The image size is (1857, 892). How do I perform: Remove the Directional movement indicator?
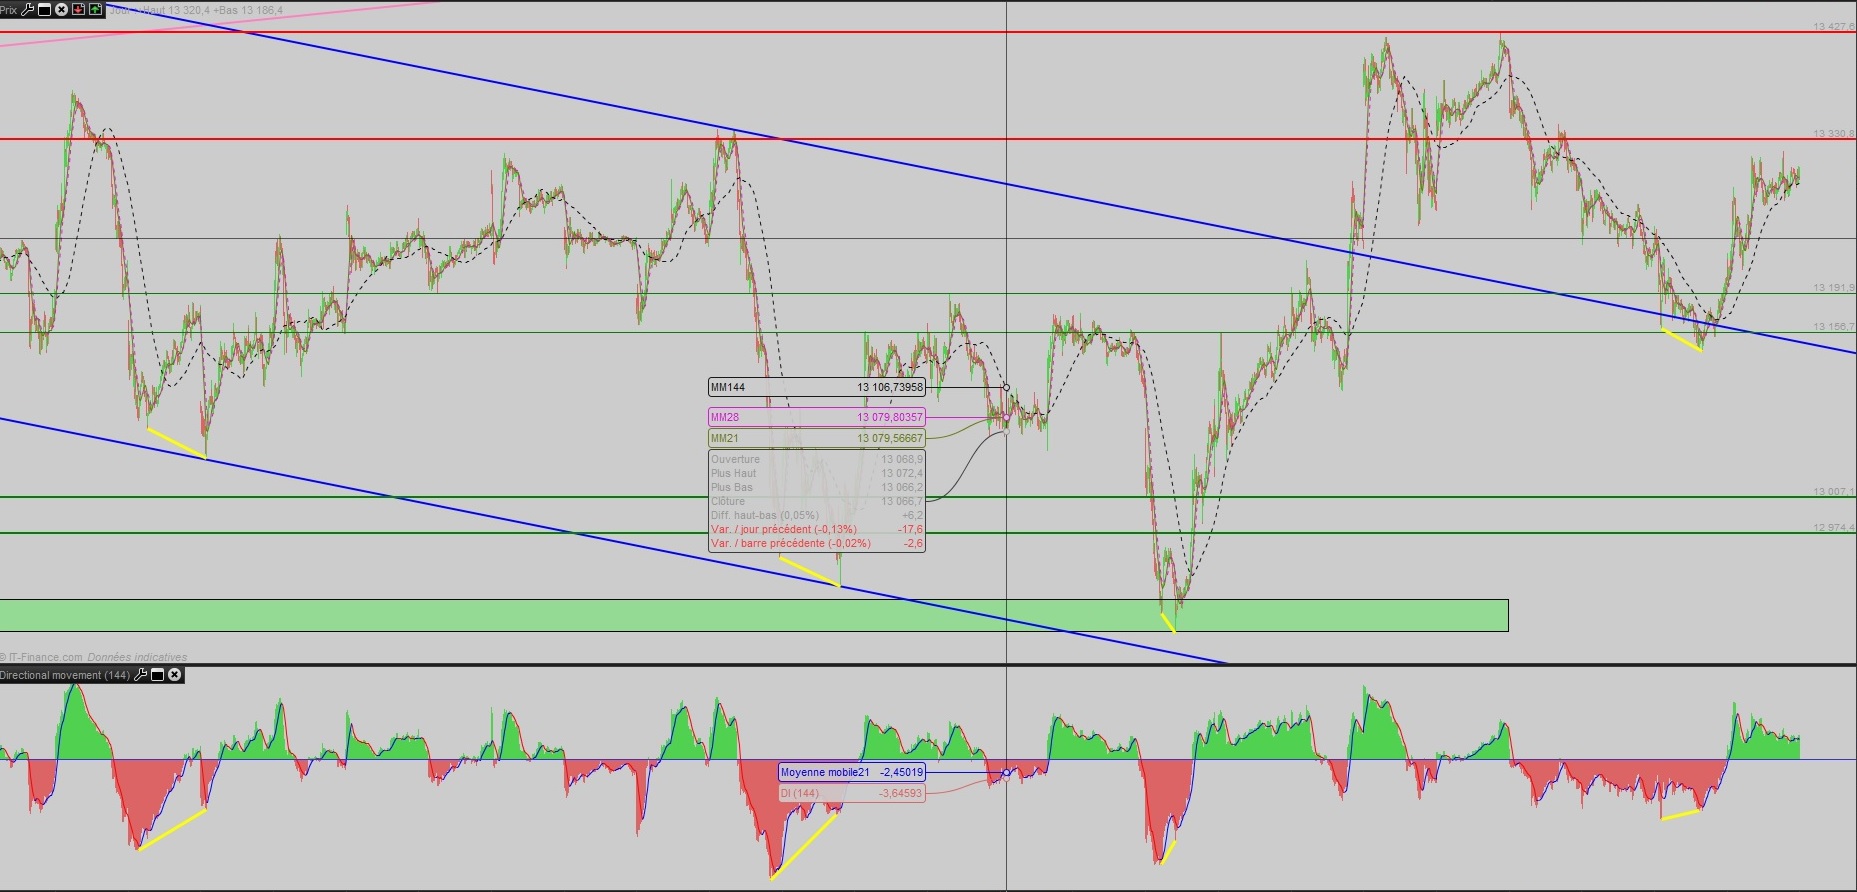pos(174,675)
